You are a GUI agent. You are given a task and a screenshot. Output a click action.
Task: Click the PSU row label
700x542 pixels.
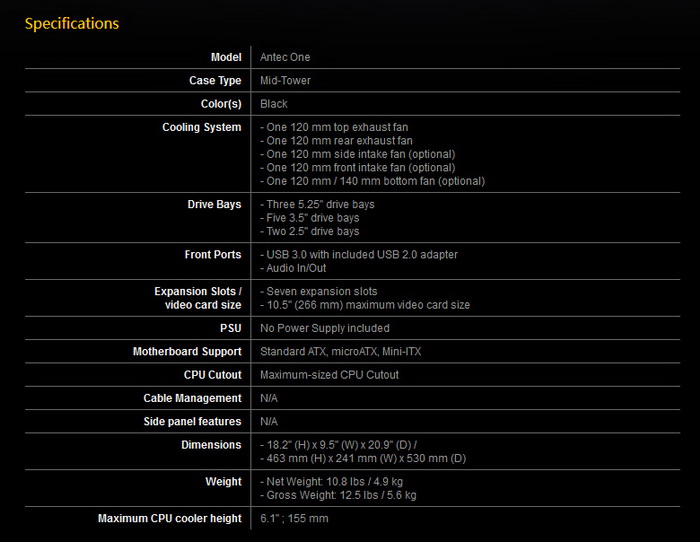click(x=230, y=328)
